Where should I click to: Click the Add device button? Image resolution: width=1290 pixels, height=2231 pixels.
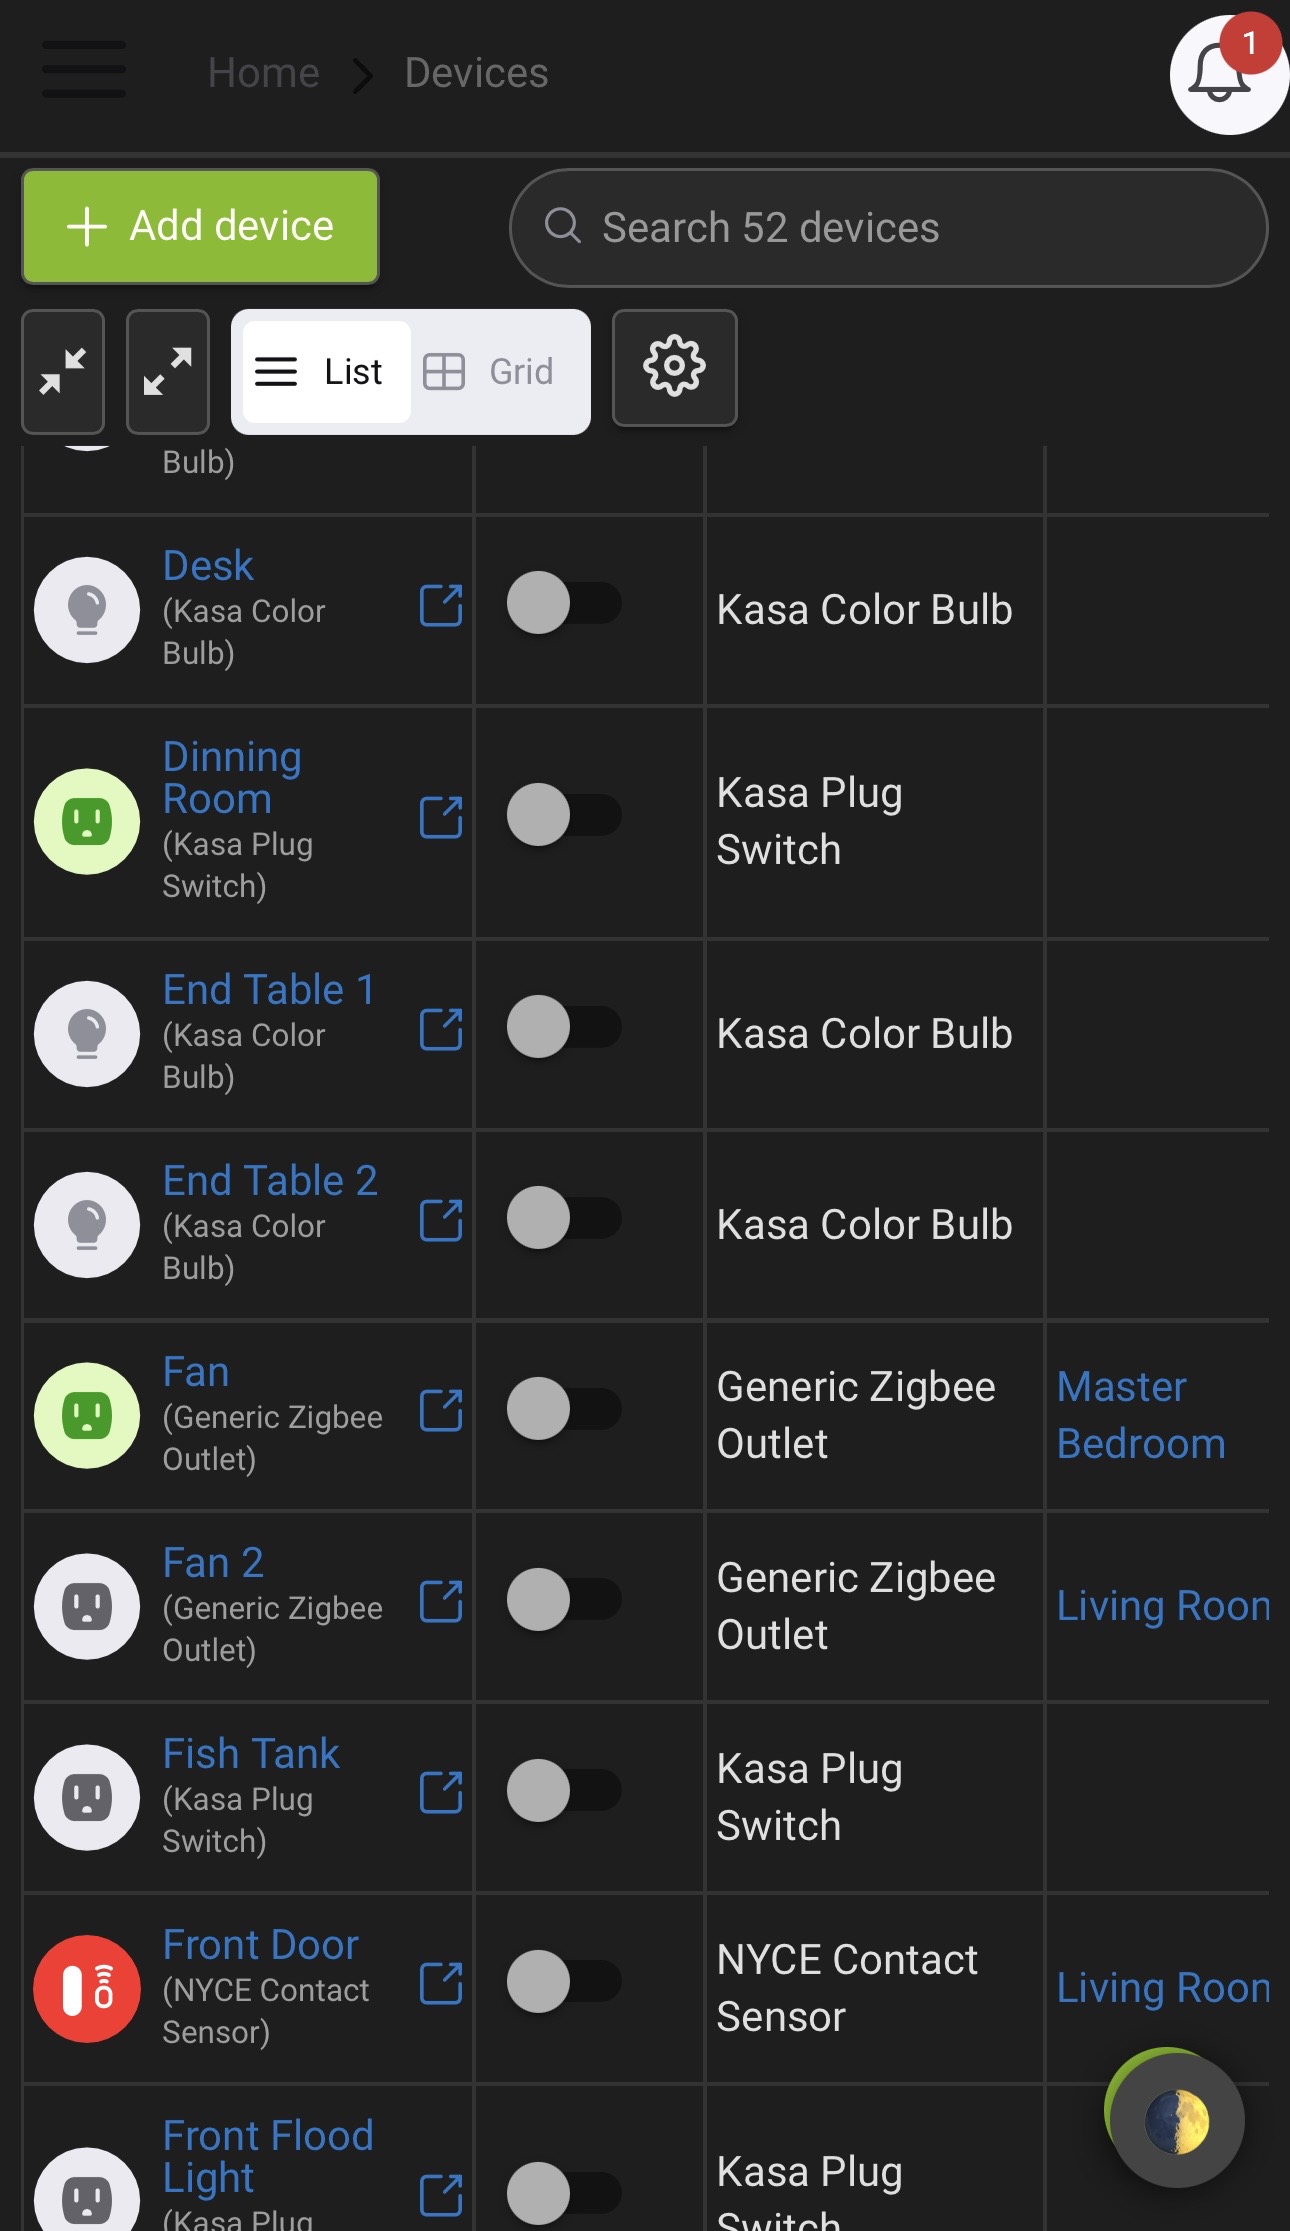coord(200,226)
